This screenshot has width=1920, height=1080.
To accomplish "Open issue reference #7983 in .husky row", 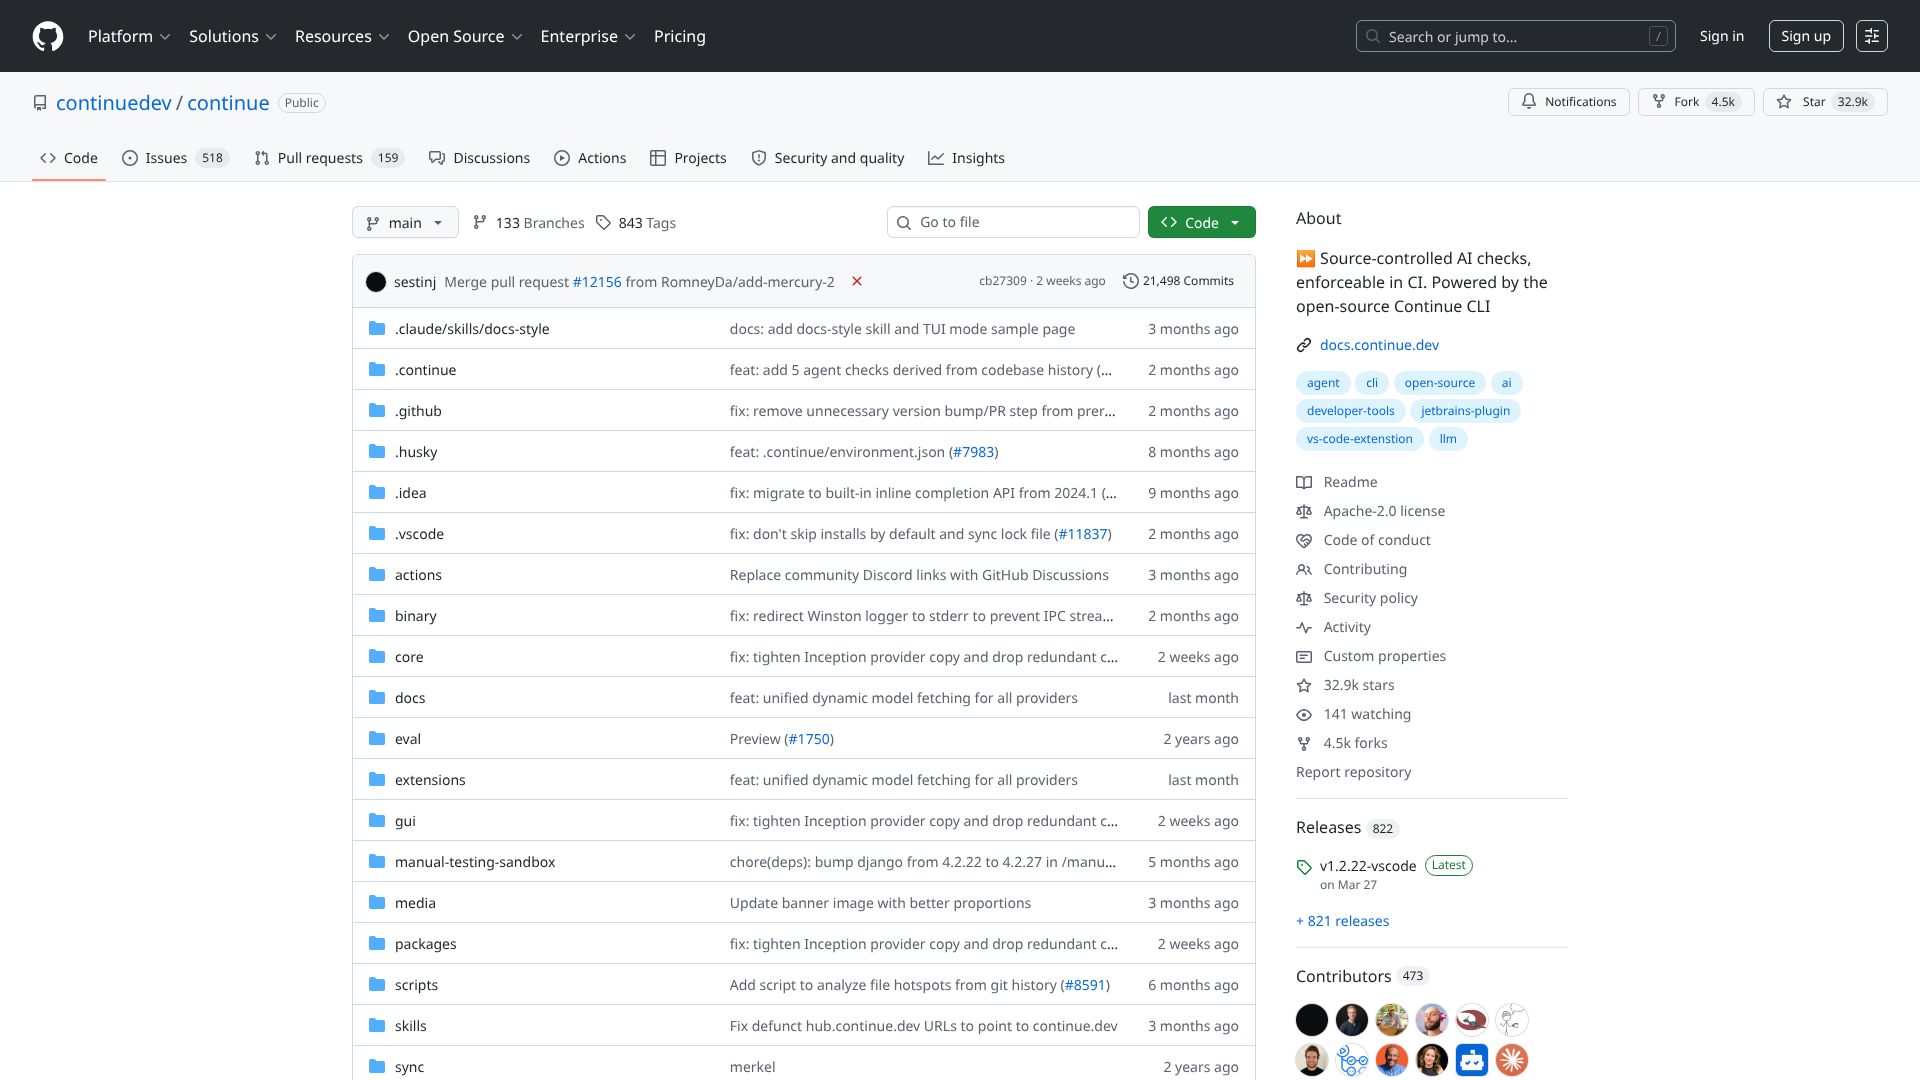I will coord(974,452).
